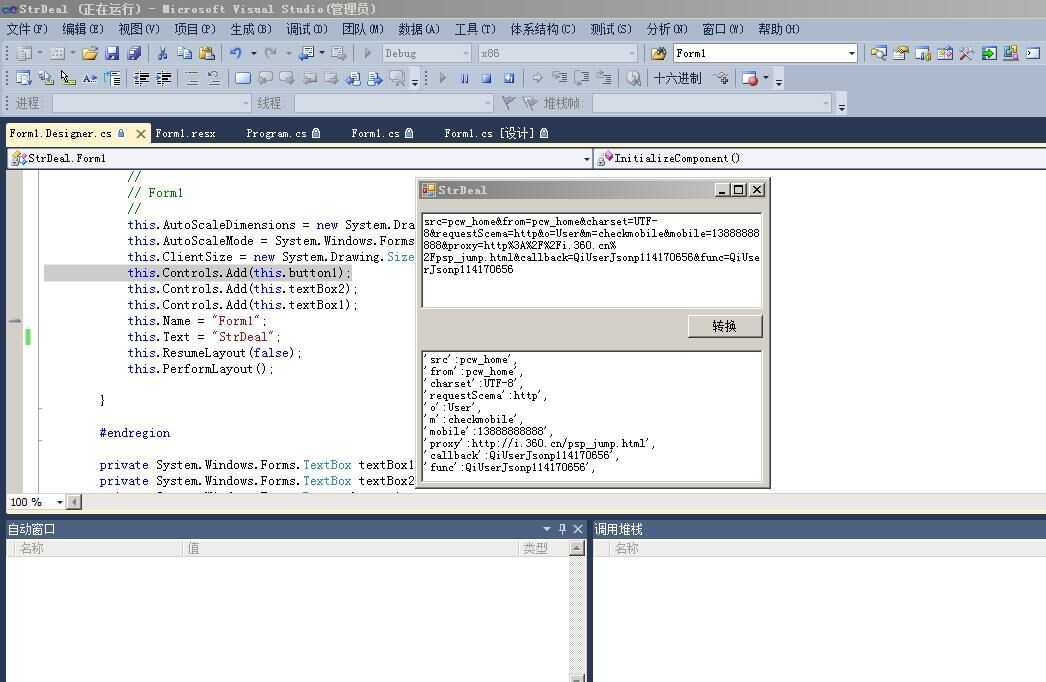Close the Form1.Designer.cs tab
Screen dimensions: 1046x682
click(x=141, y=133)
